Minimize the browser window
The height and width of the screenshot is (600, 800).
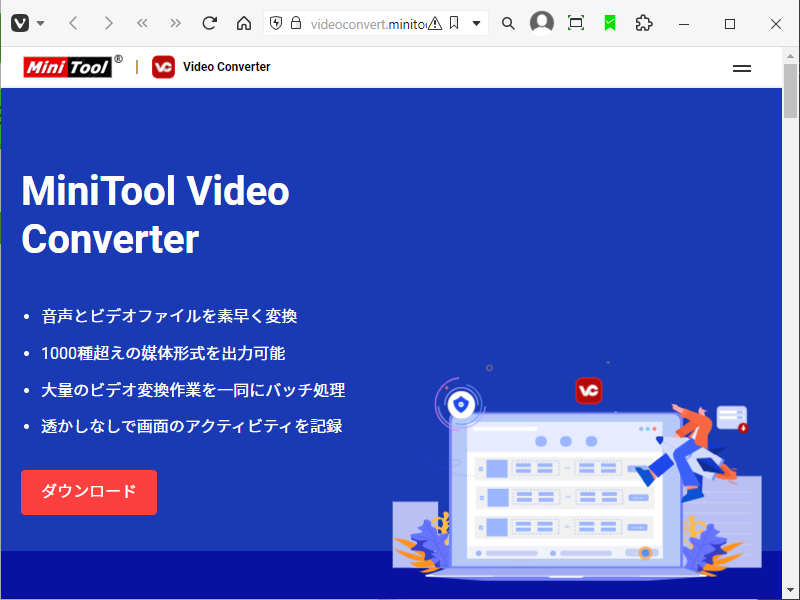tap(684, 24)
